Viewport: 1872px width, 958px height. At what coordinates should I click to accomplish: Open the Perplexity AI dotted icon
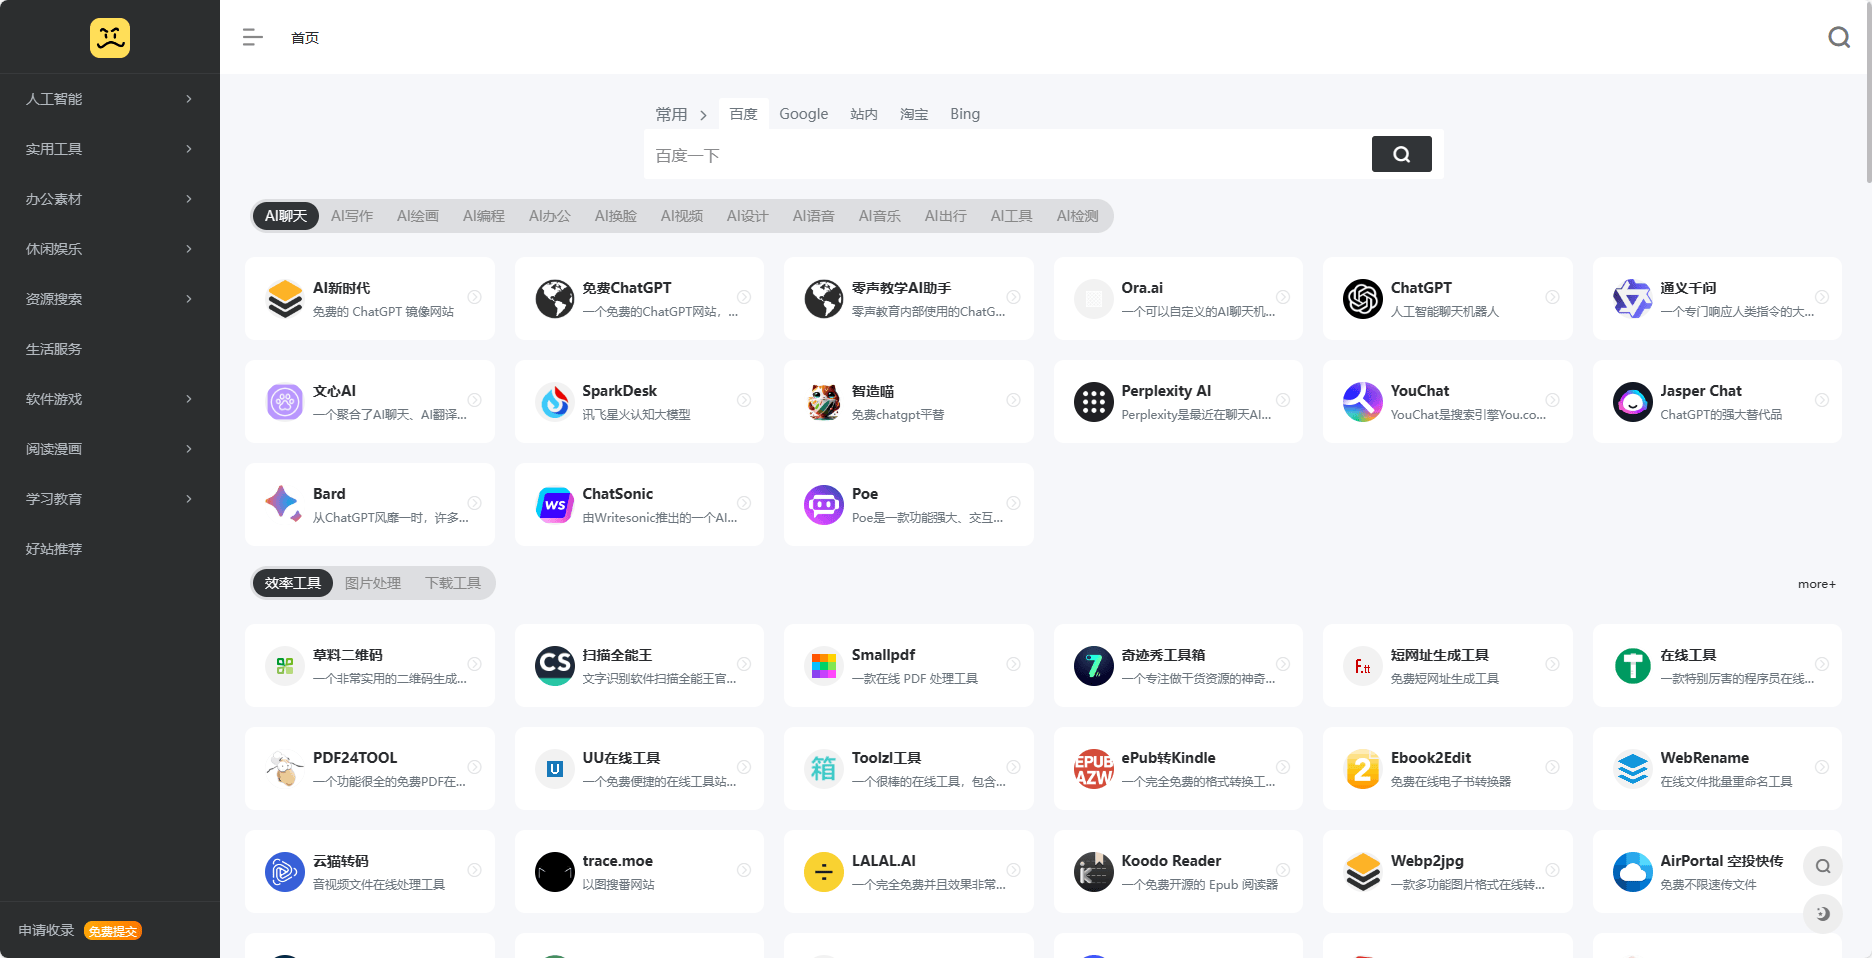(1093, 401)
